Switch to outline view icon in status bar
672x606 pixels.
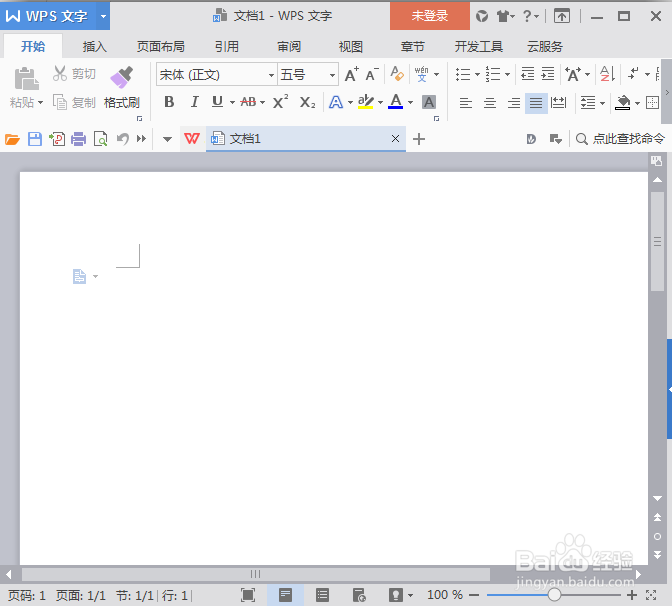tap(322, 595)
